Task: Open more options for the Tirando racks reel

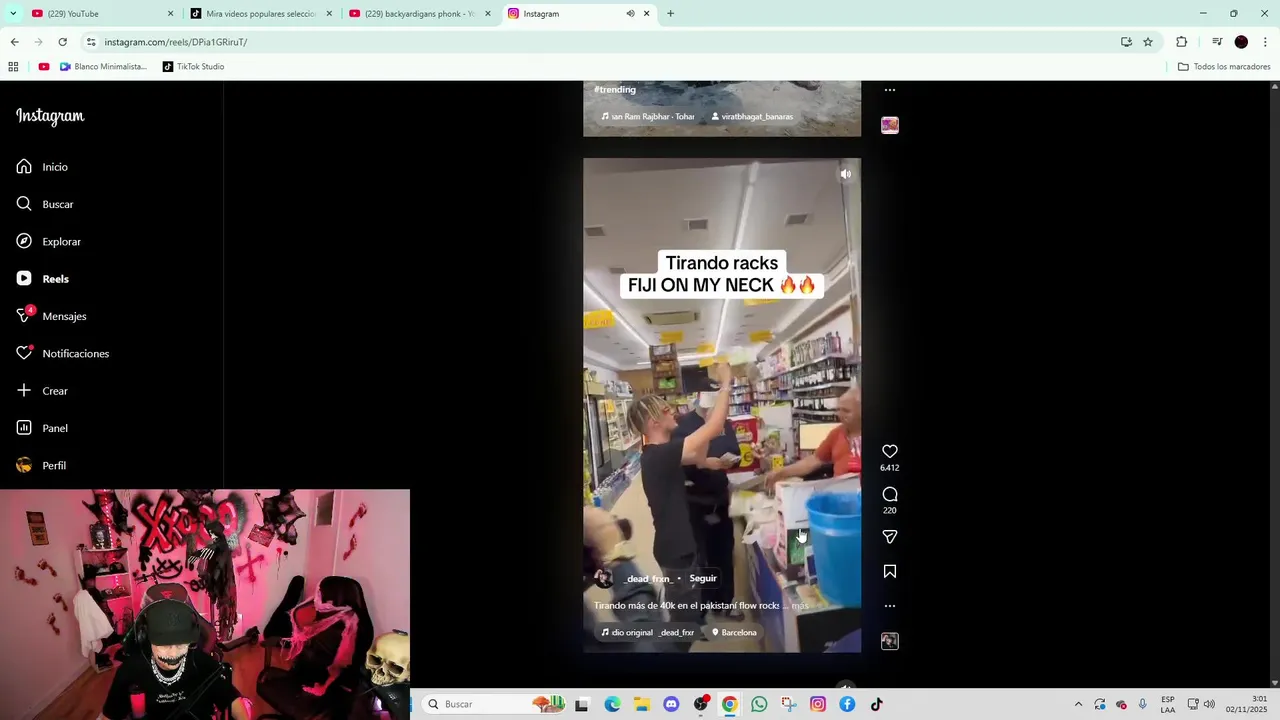Action: click(x=889, y=606)
